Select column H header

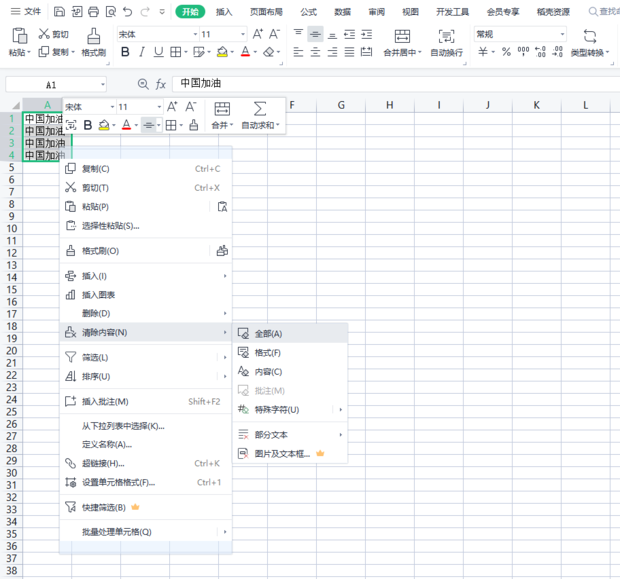point(390,105)
